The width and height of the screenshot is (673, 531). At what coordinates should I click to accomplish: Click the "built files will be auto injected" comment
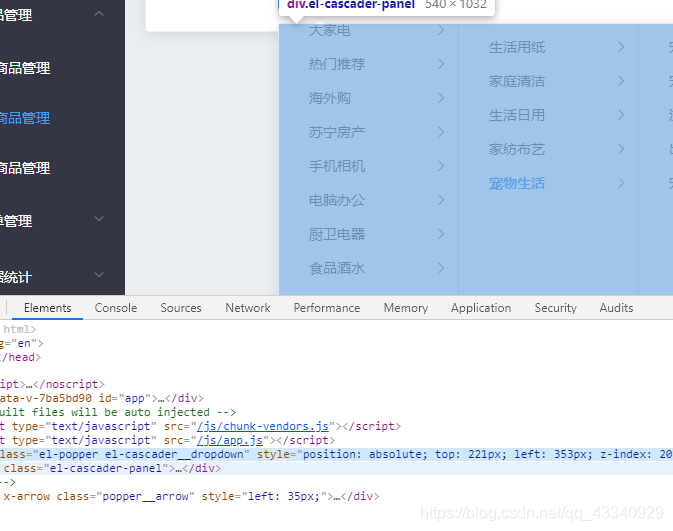click(118, 412)
